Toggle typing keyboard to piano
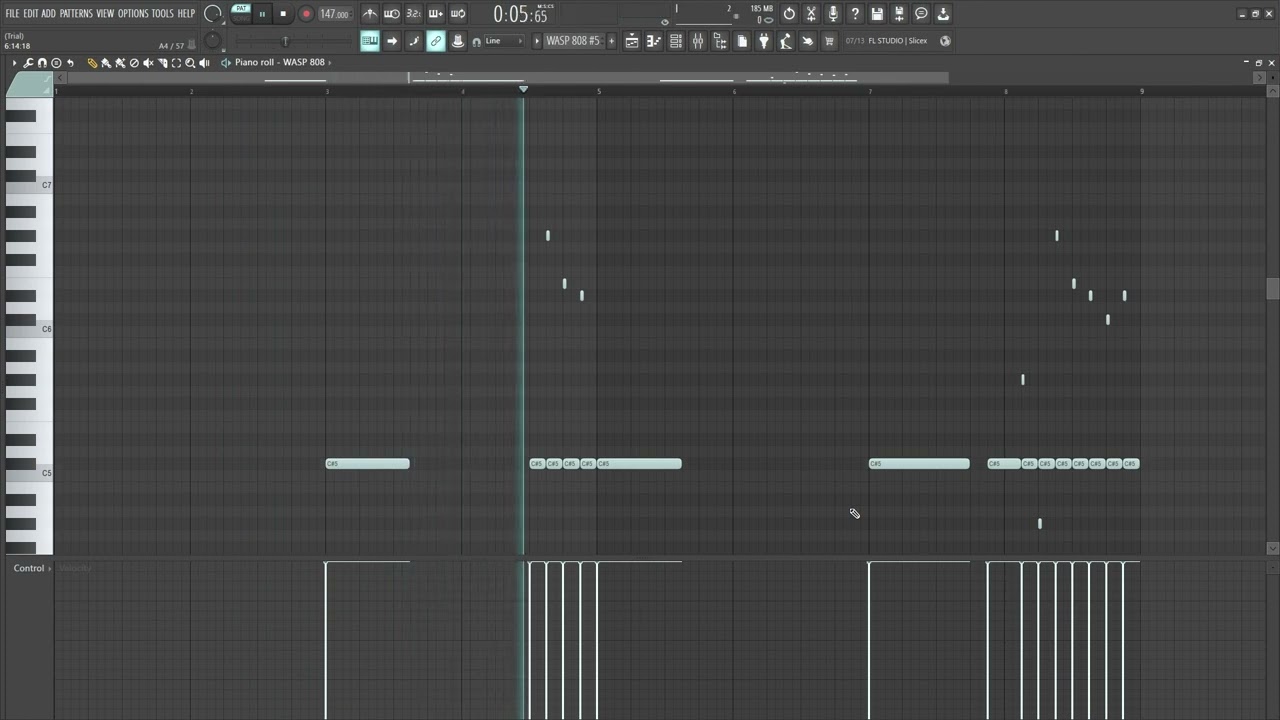Viewport: 1280px width, 720px height. pos(370,41)
